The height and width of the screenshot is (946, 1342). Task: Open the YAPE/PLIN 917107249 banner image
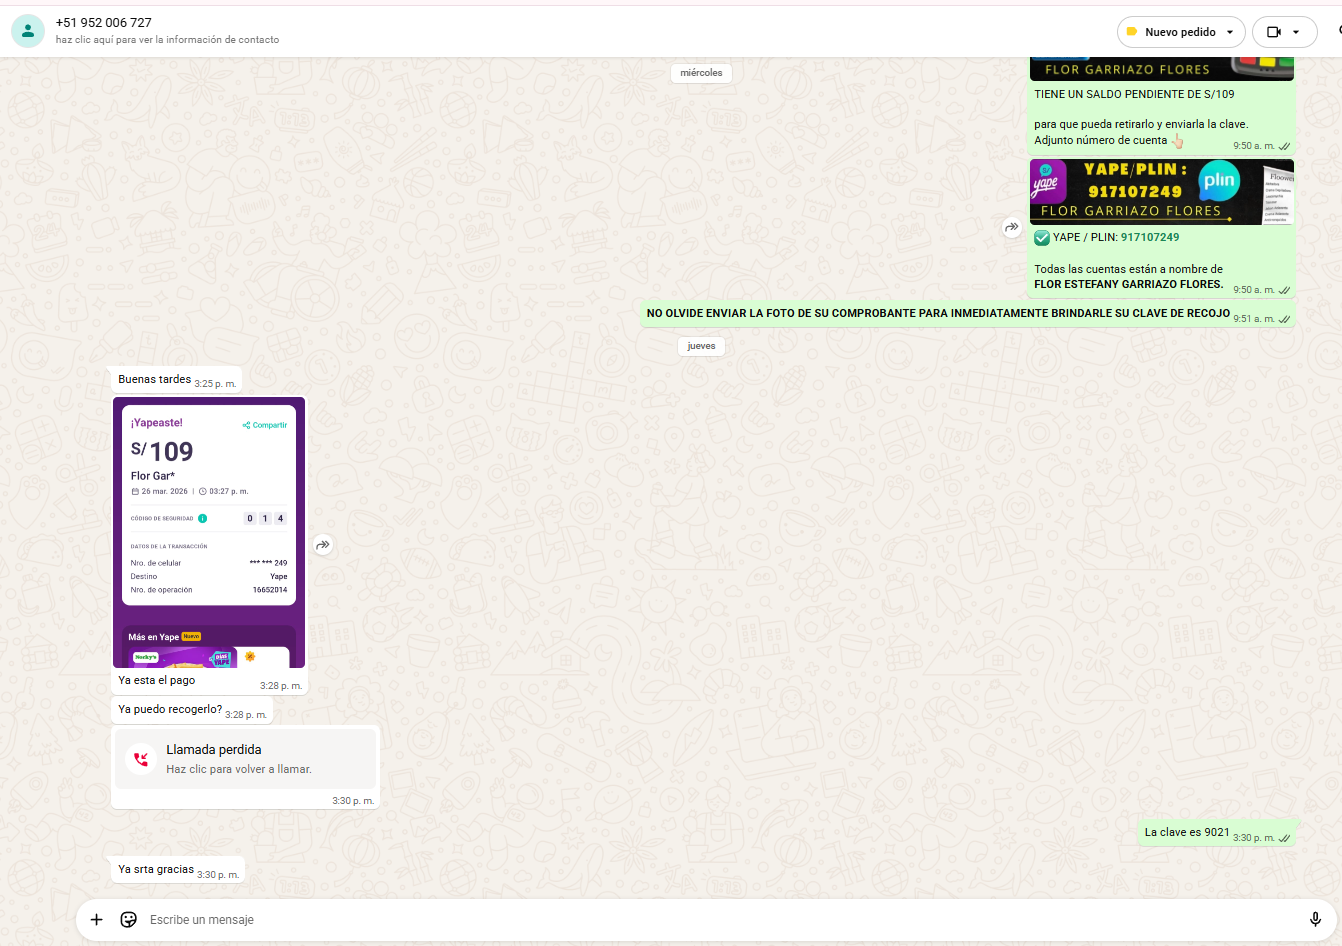point(1161,192)
